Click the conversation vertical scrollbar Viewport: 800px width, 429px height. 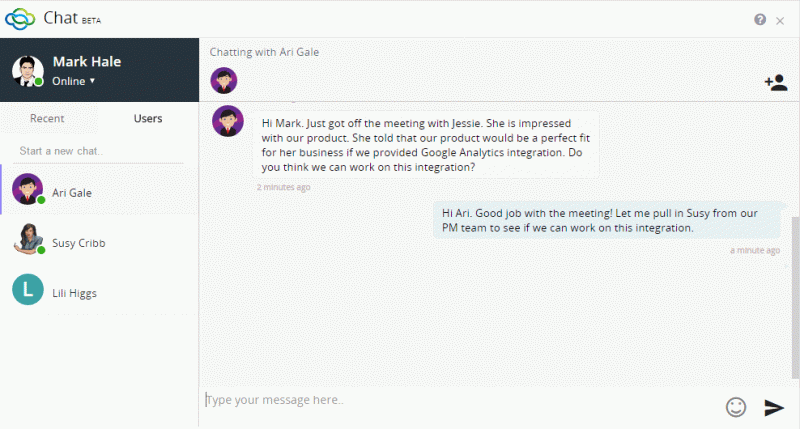(x=795, y=297)
